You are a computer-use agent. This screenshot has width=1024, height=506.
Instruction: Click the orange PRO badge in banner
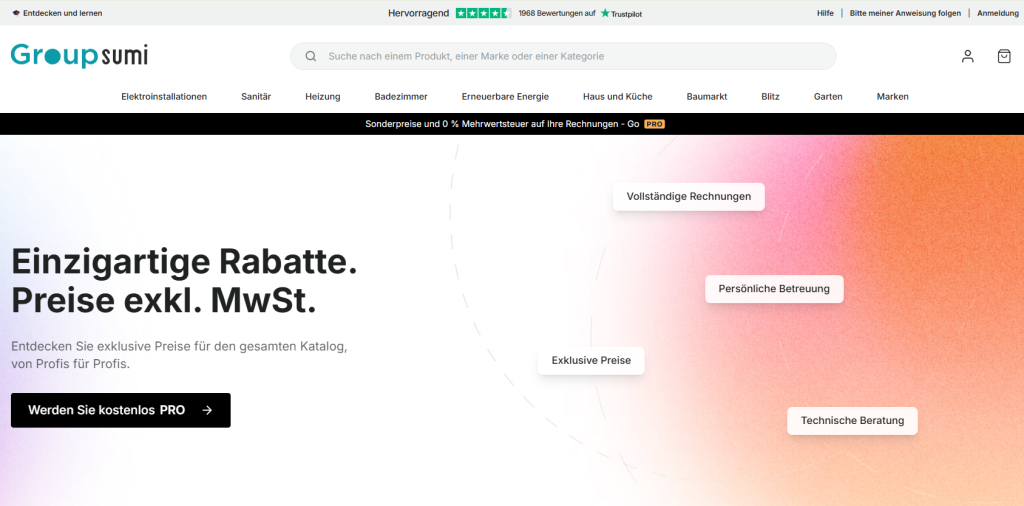(x=654, y=124)
